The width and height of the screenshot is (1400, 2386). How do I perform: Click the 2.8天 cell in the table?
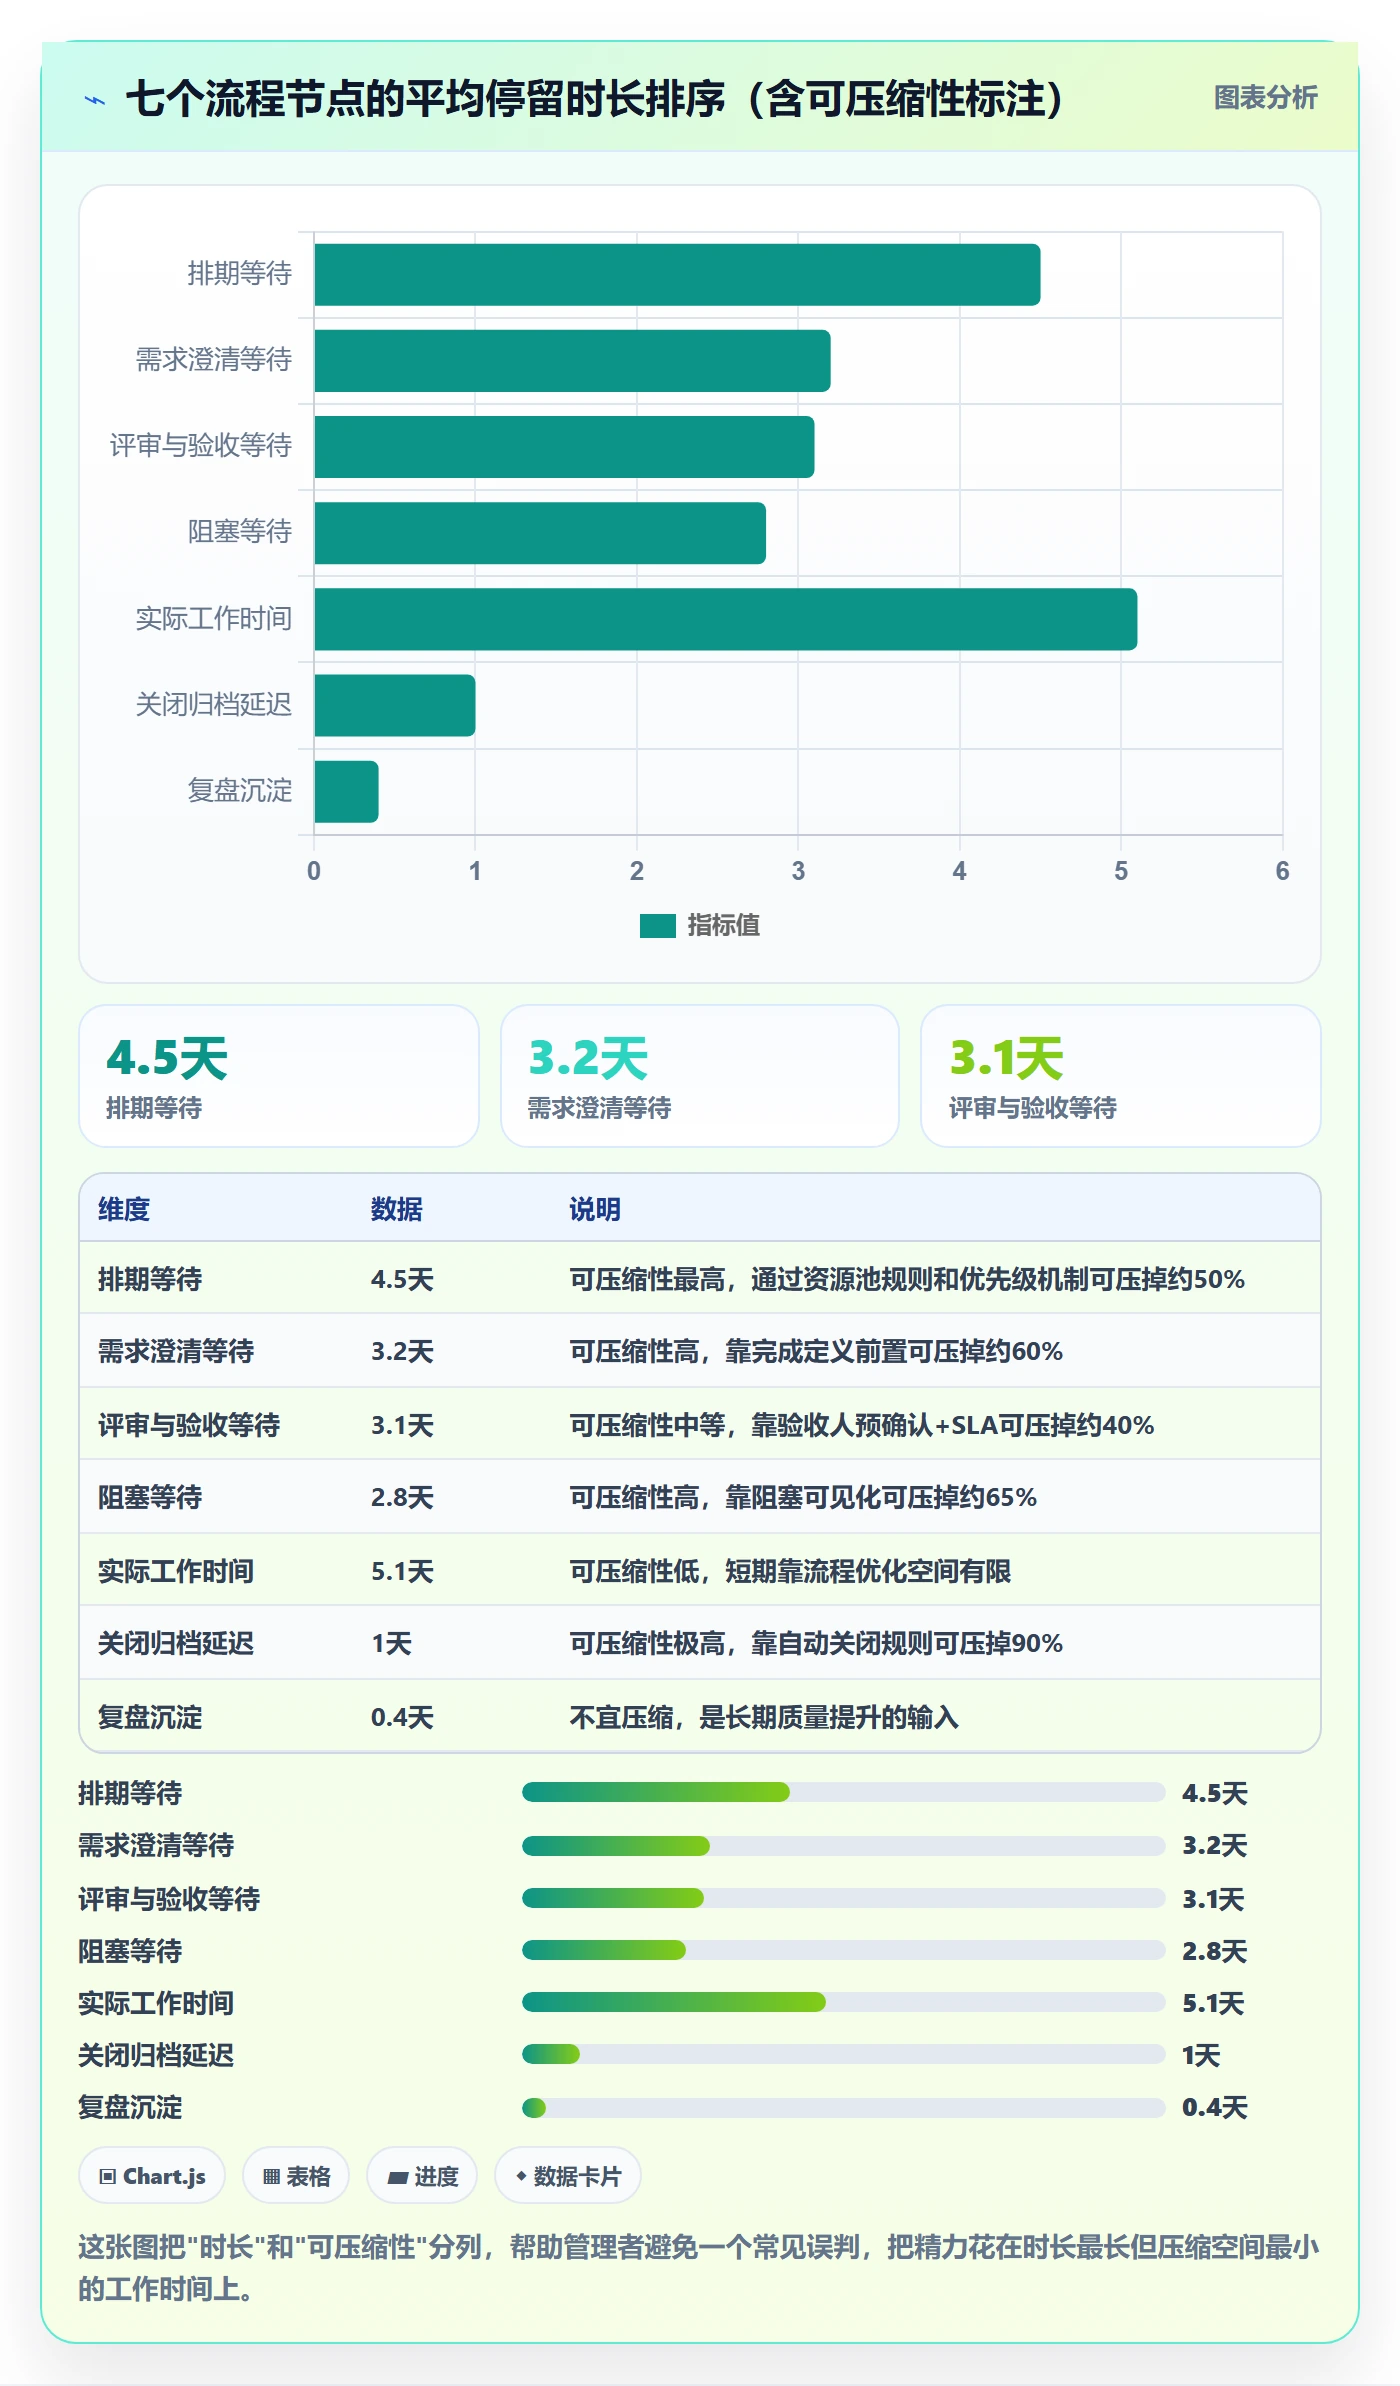pos(402,1497)
